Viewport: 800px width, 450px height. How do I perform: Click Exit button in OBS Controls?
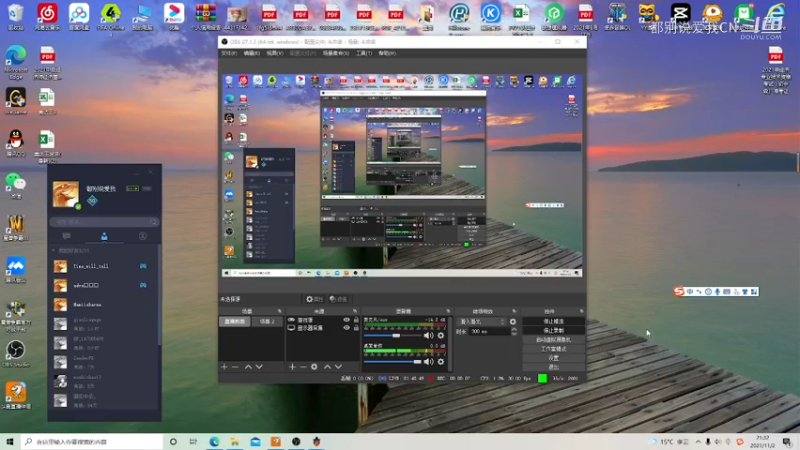coord(554,367)
